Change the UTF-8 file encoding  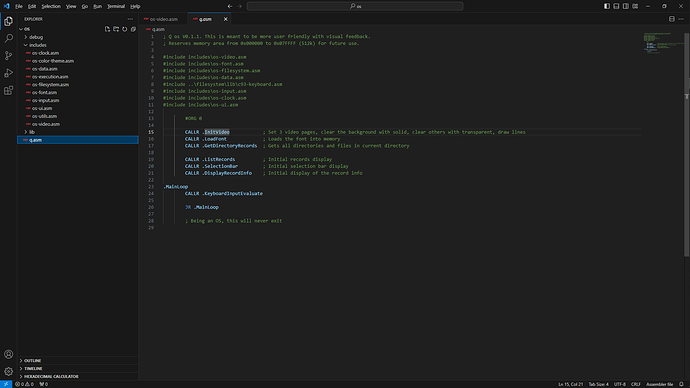[620, 384]
